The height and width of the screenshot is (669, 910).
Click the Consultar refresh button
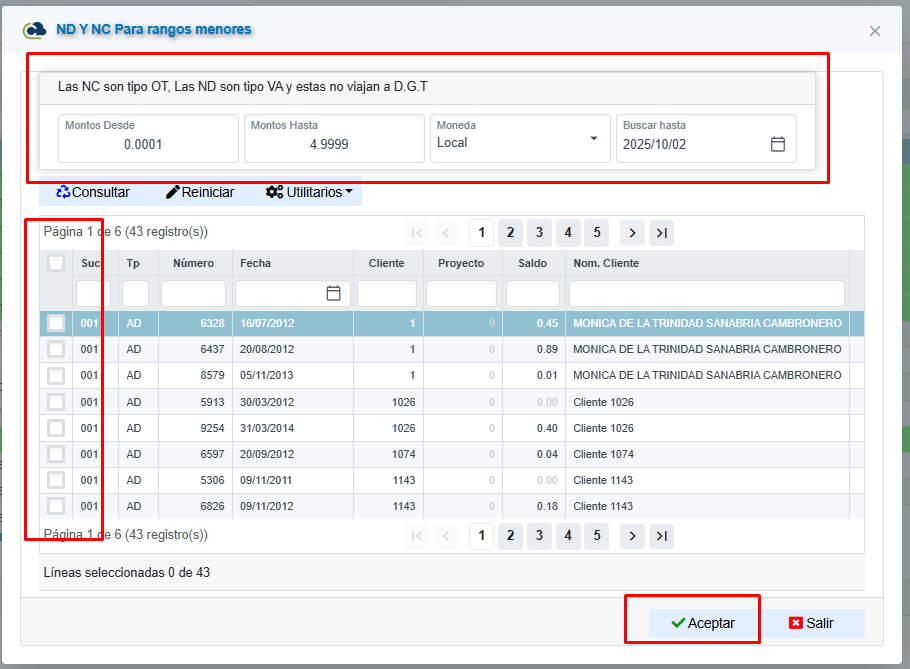coord(93,192)
